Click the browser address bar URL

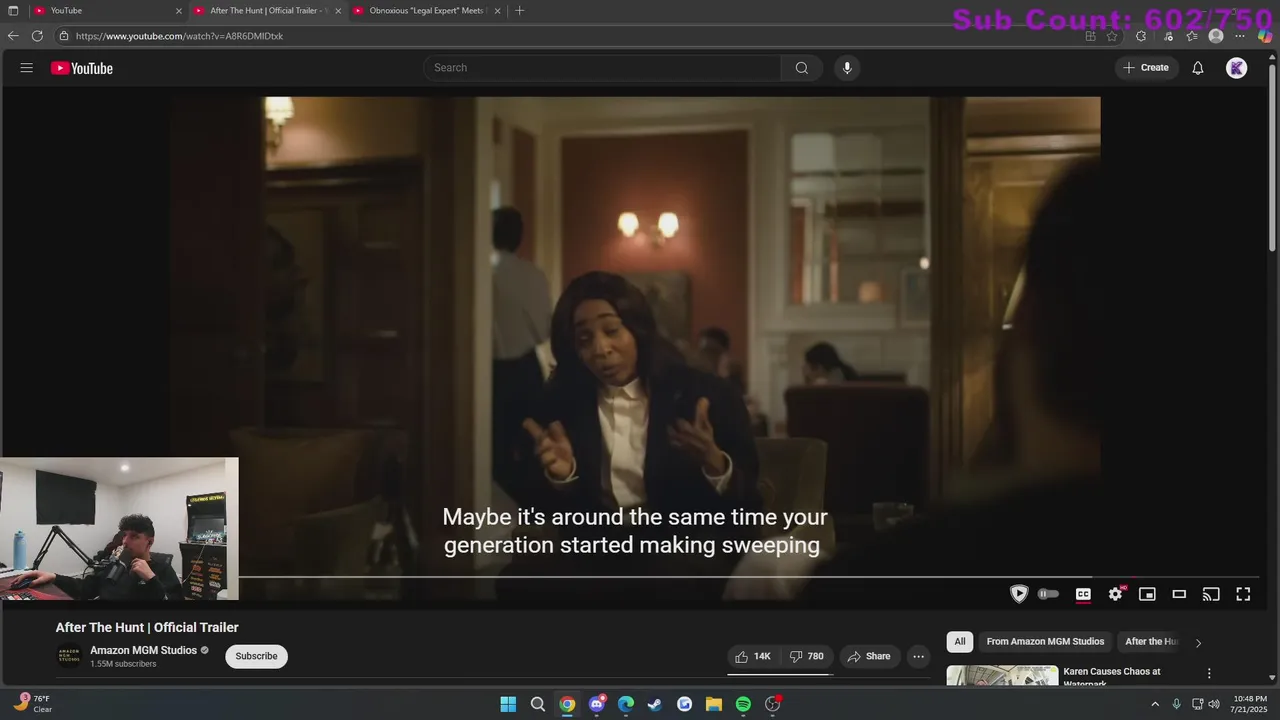click(179, 36)
